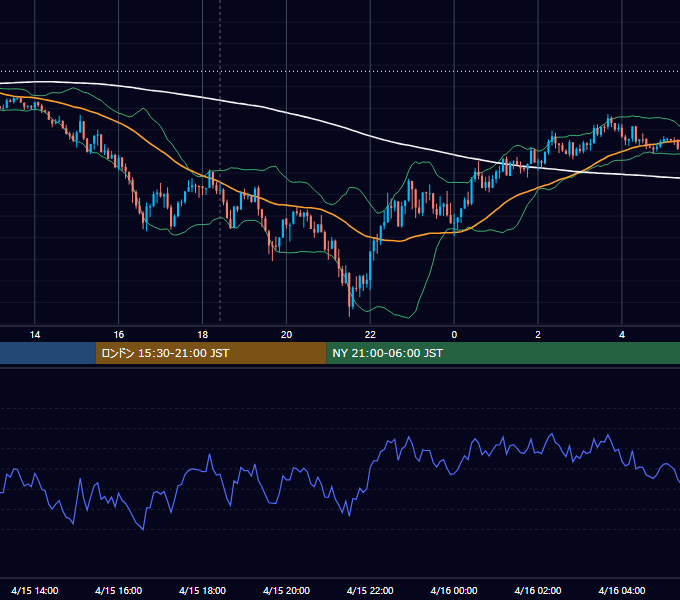
Task: Click the 20 hour label on price chart axis
Action: [286, 335]
